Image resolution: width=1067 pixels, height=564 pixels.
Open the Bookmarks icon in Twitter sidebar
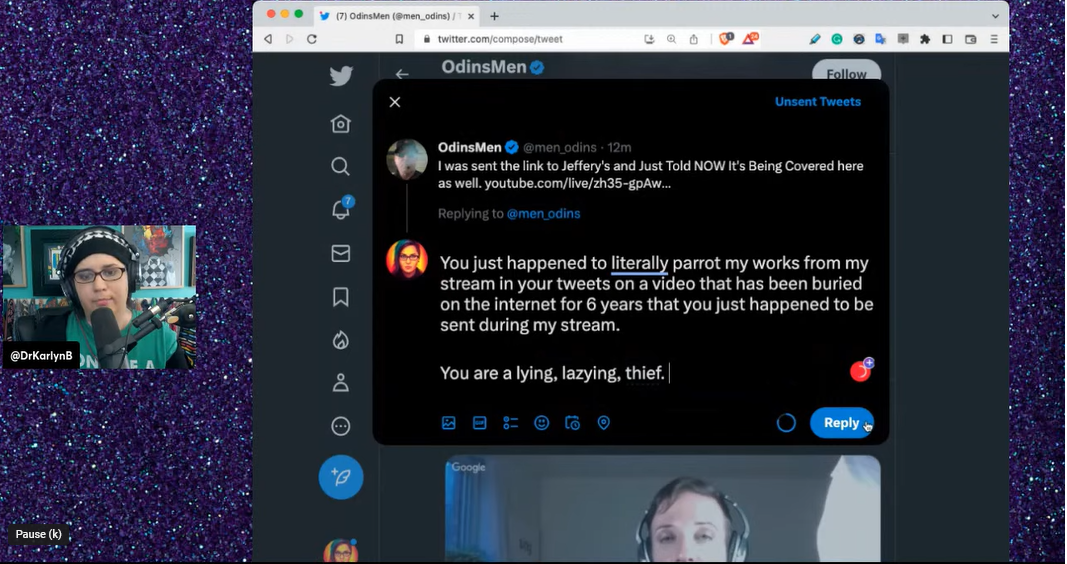tap(340, 297)
